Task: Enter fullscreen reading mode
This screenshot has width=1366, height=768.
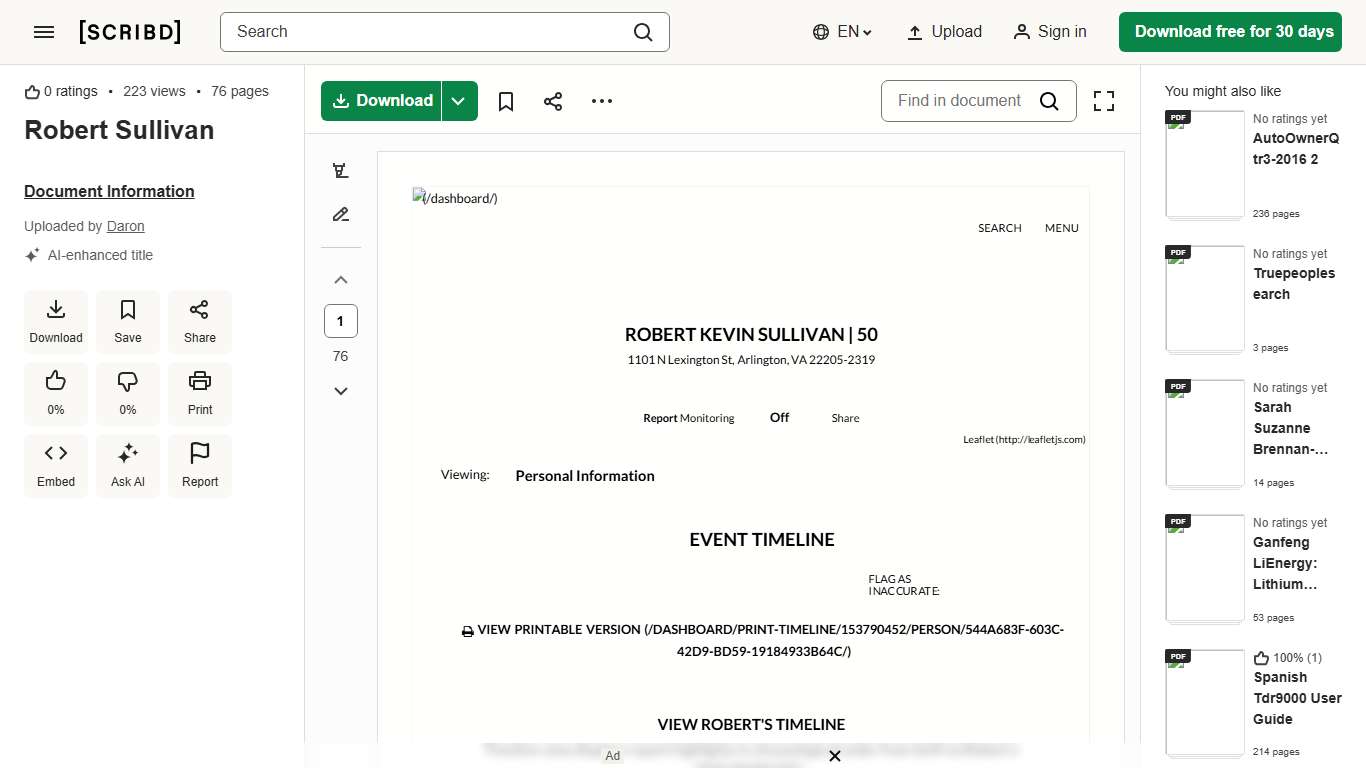Action: tap(1104, 101)
